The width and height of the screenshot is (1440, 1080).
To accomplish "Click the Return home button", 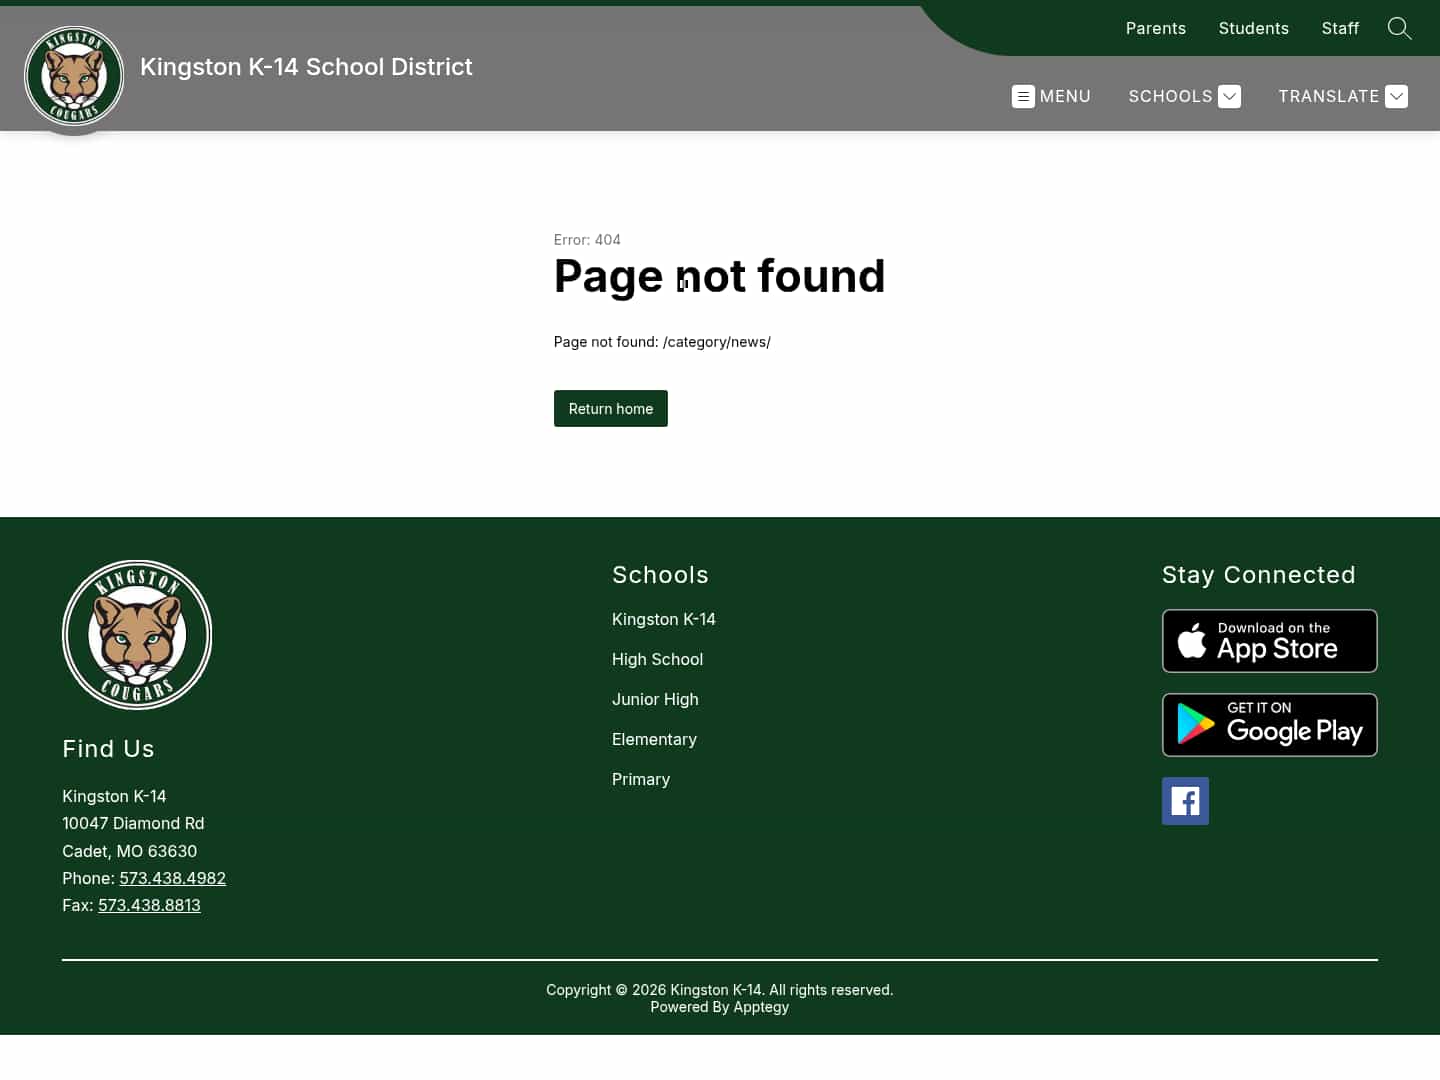I will 610,408.
